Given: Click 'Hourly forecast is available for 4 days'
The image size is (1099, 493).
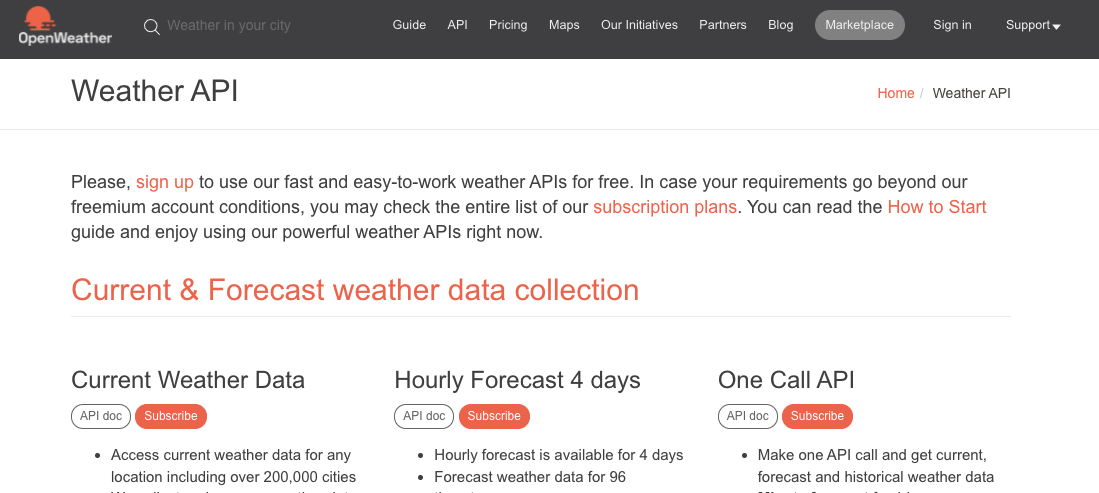Looking at the screenshot, I should [559, 455].
